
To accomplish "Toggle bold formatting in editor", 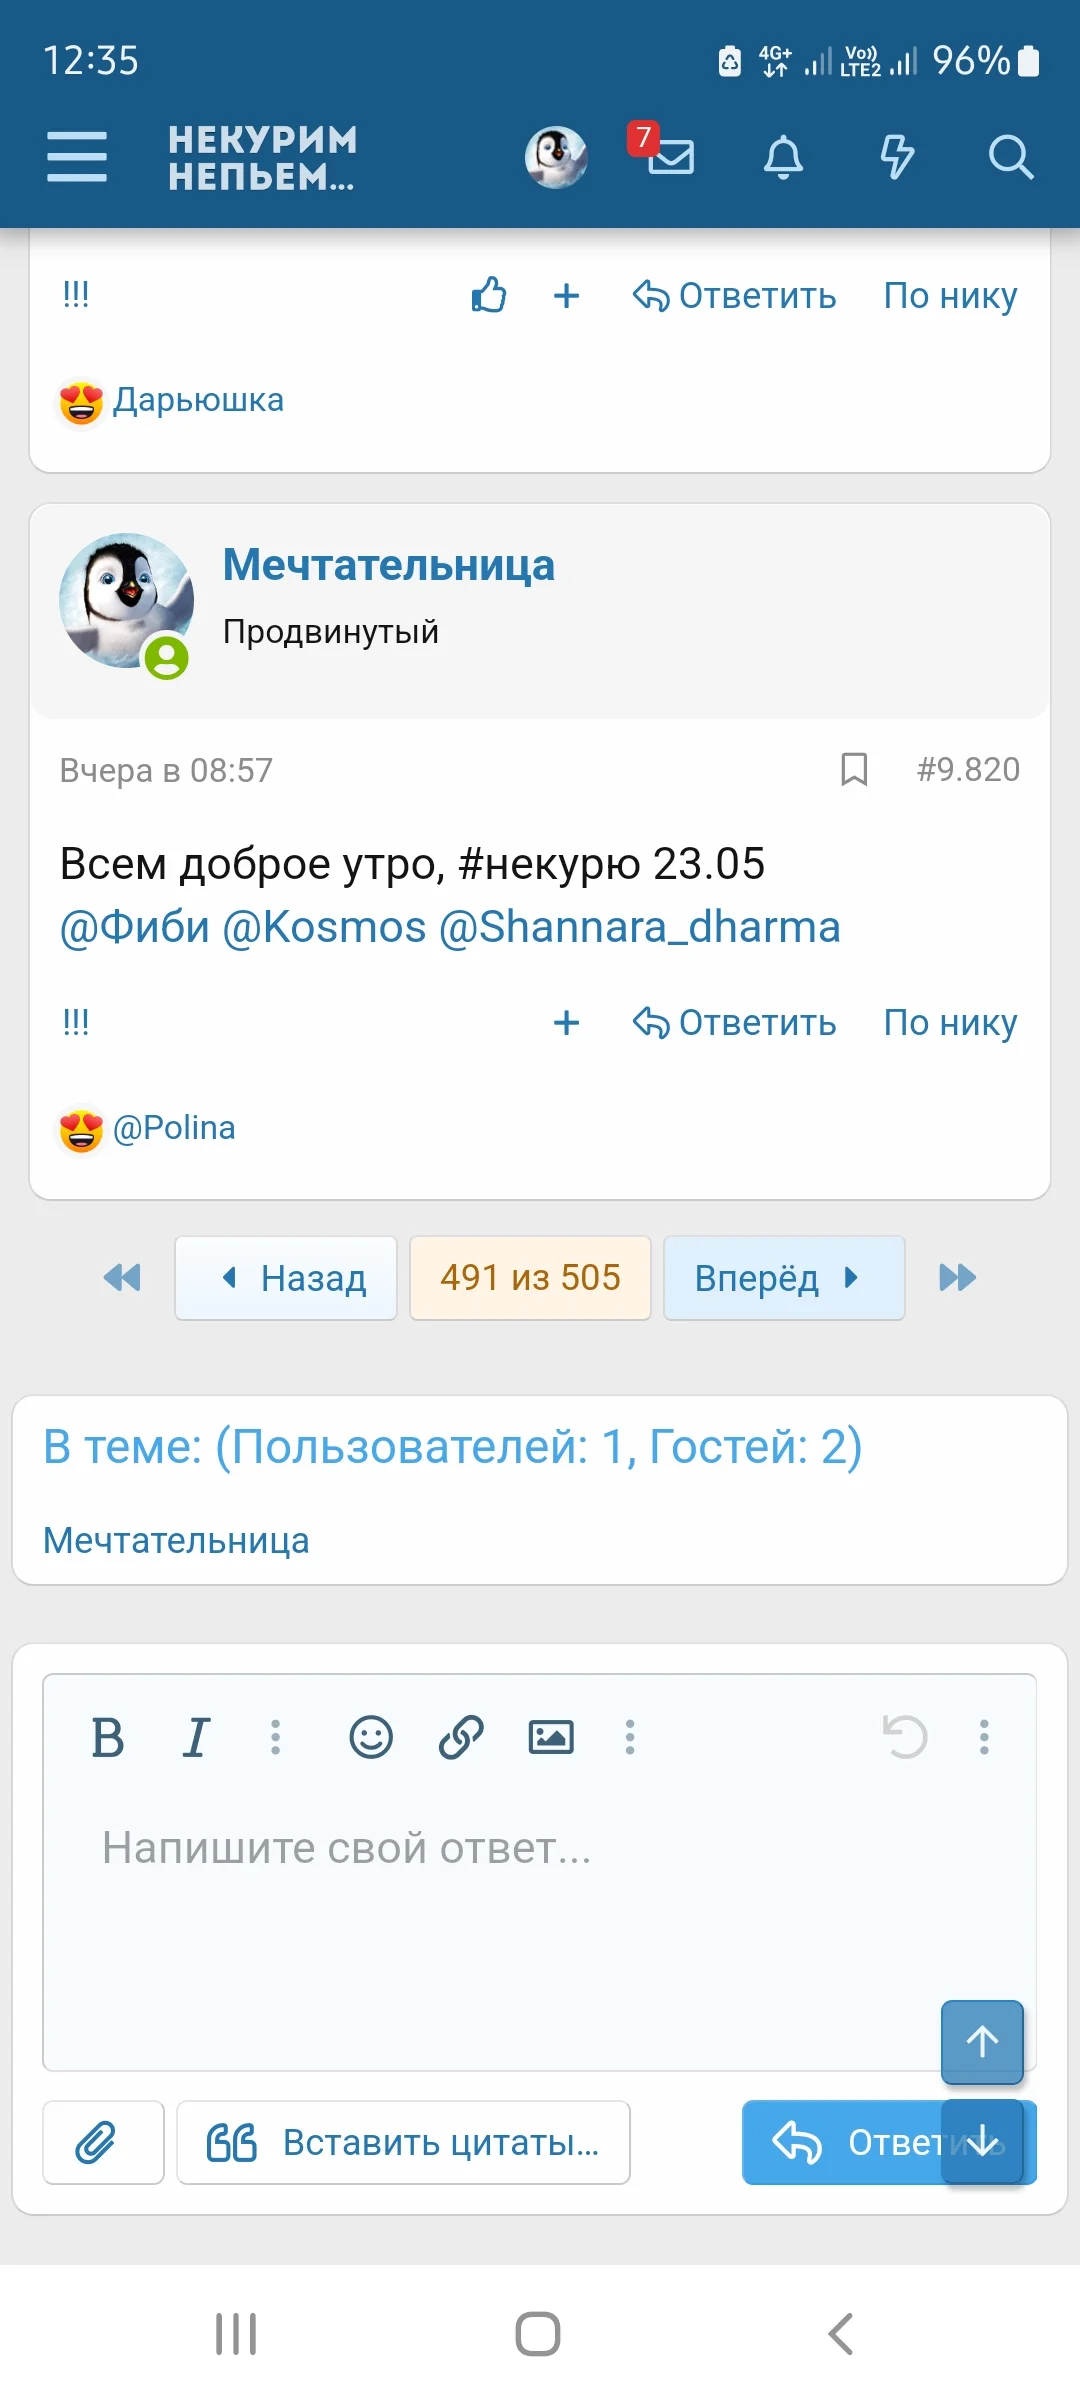I will pyautogui.click(x=108, y=1738).
